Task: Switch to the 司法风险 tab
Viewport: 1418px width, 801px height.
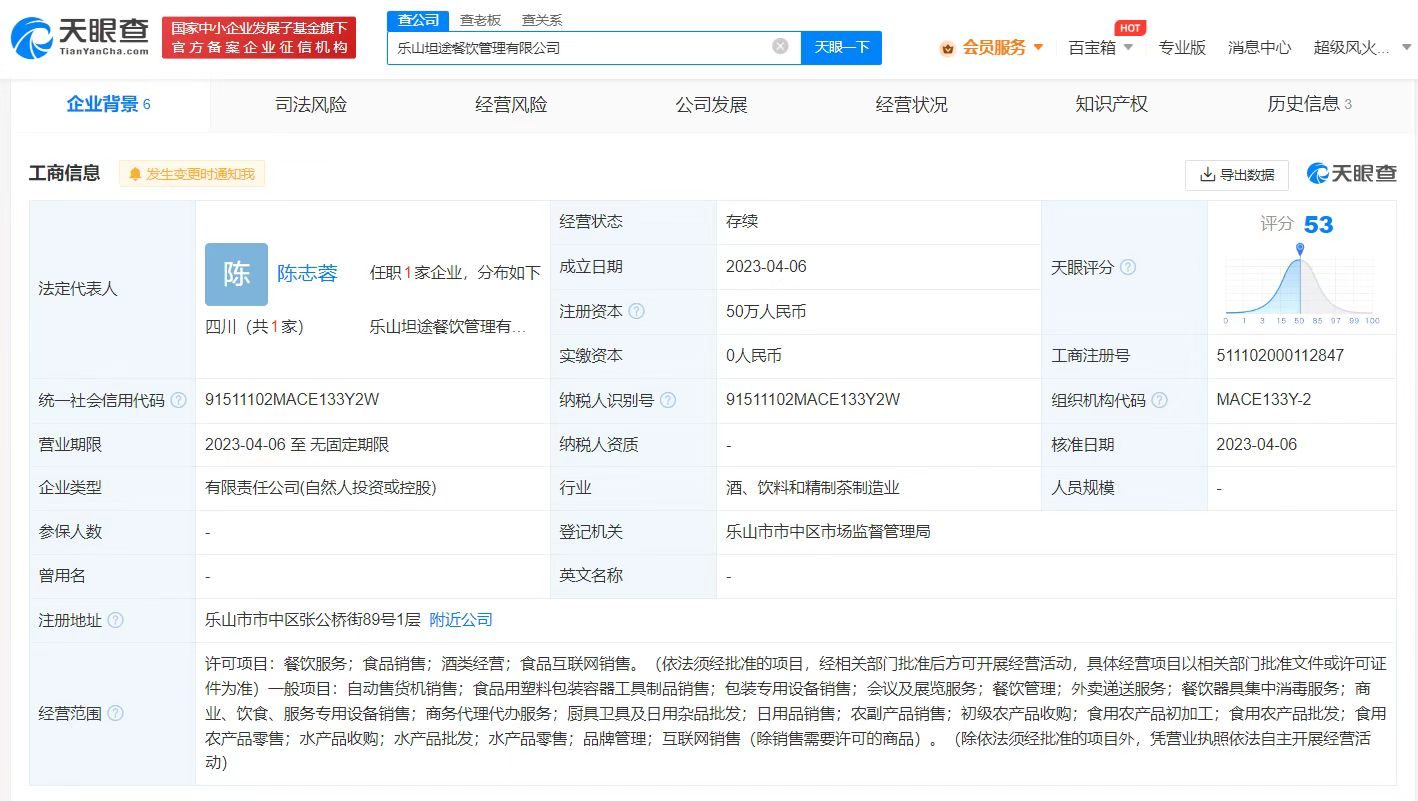Action: pos(310,104)
